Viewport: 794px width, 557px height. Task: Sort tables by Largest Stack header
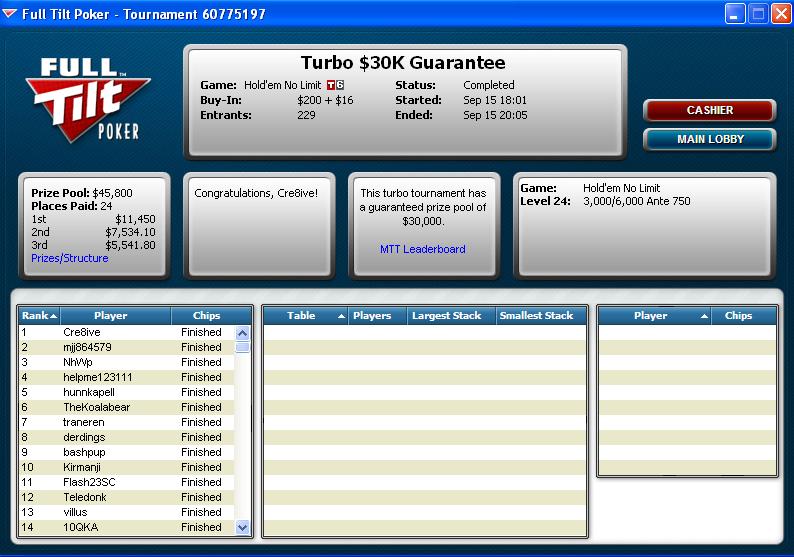click(452, 315)
